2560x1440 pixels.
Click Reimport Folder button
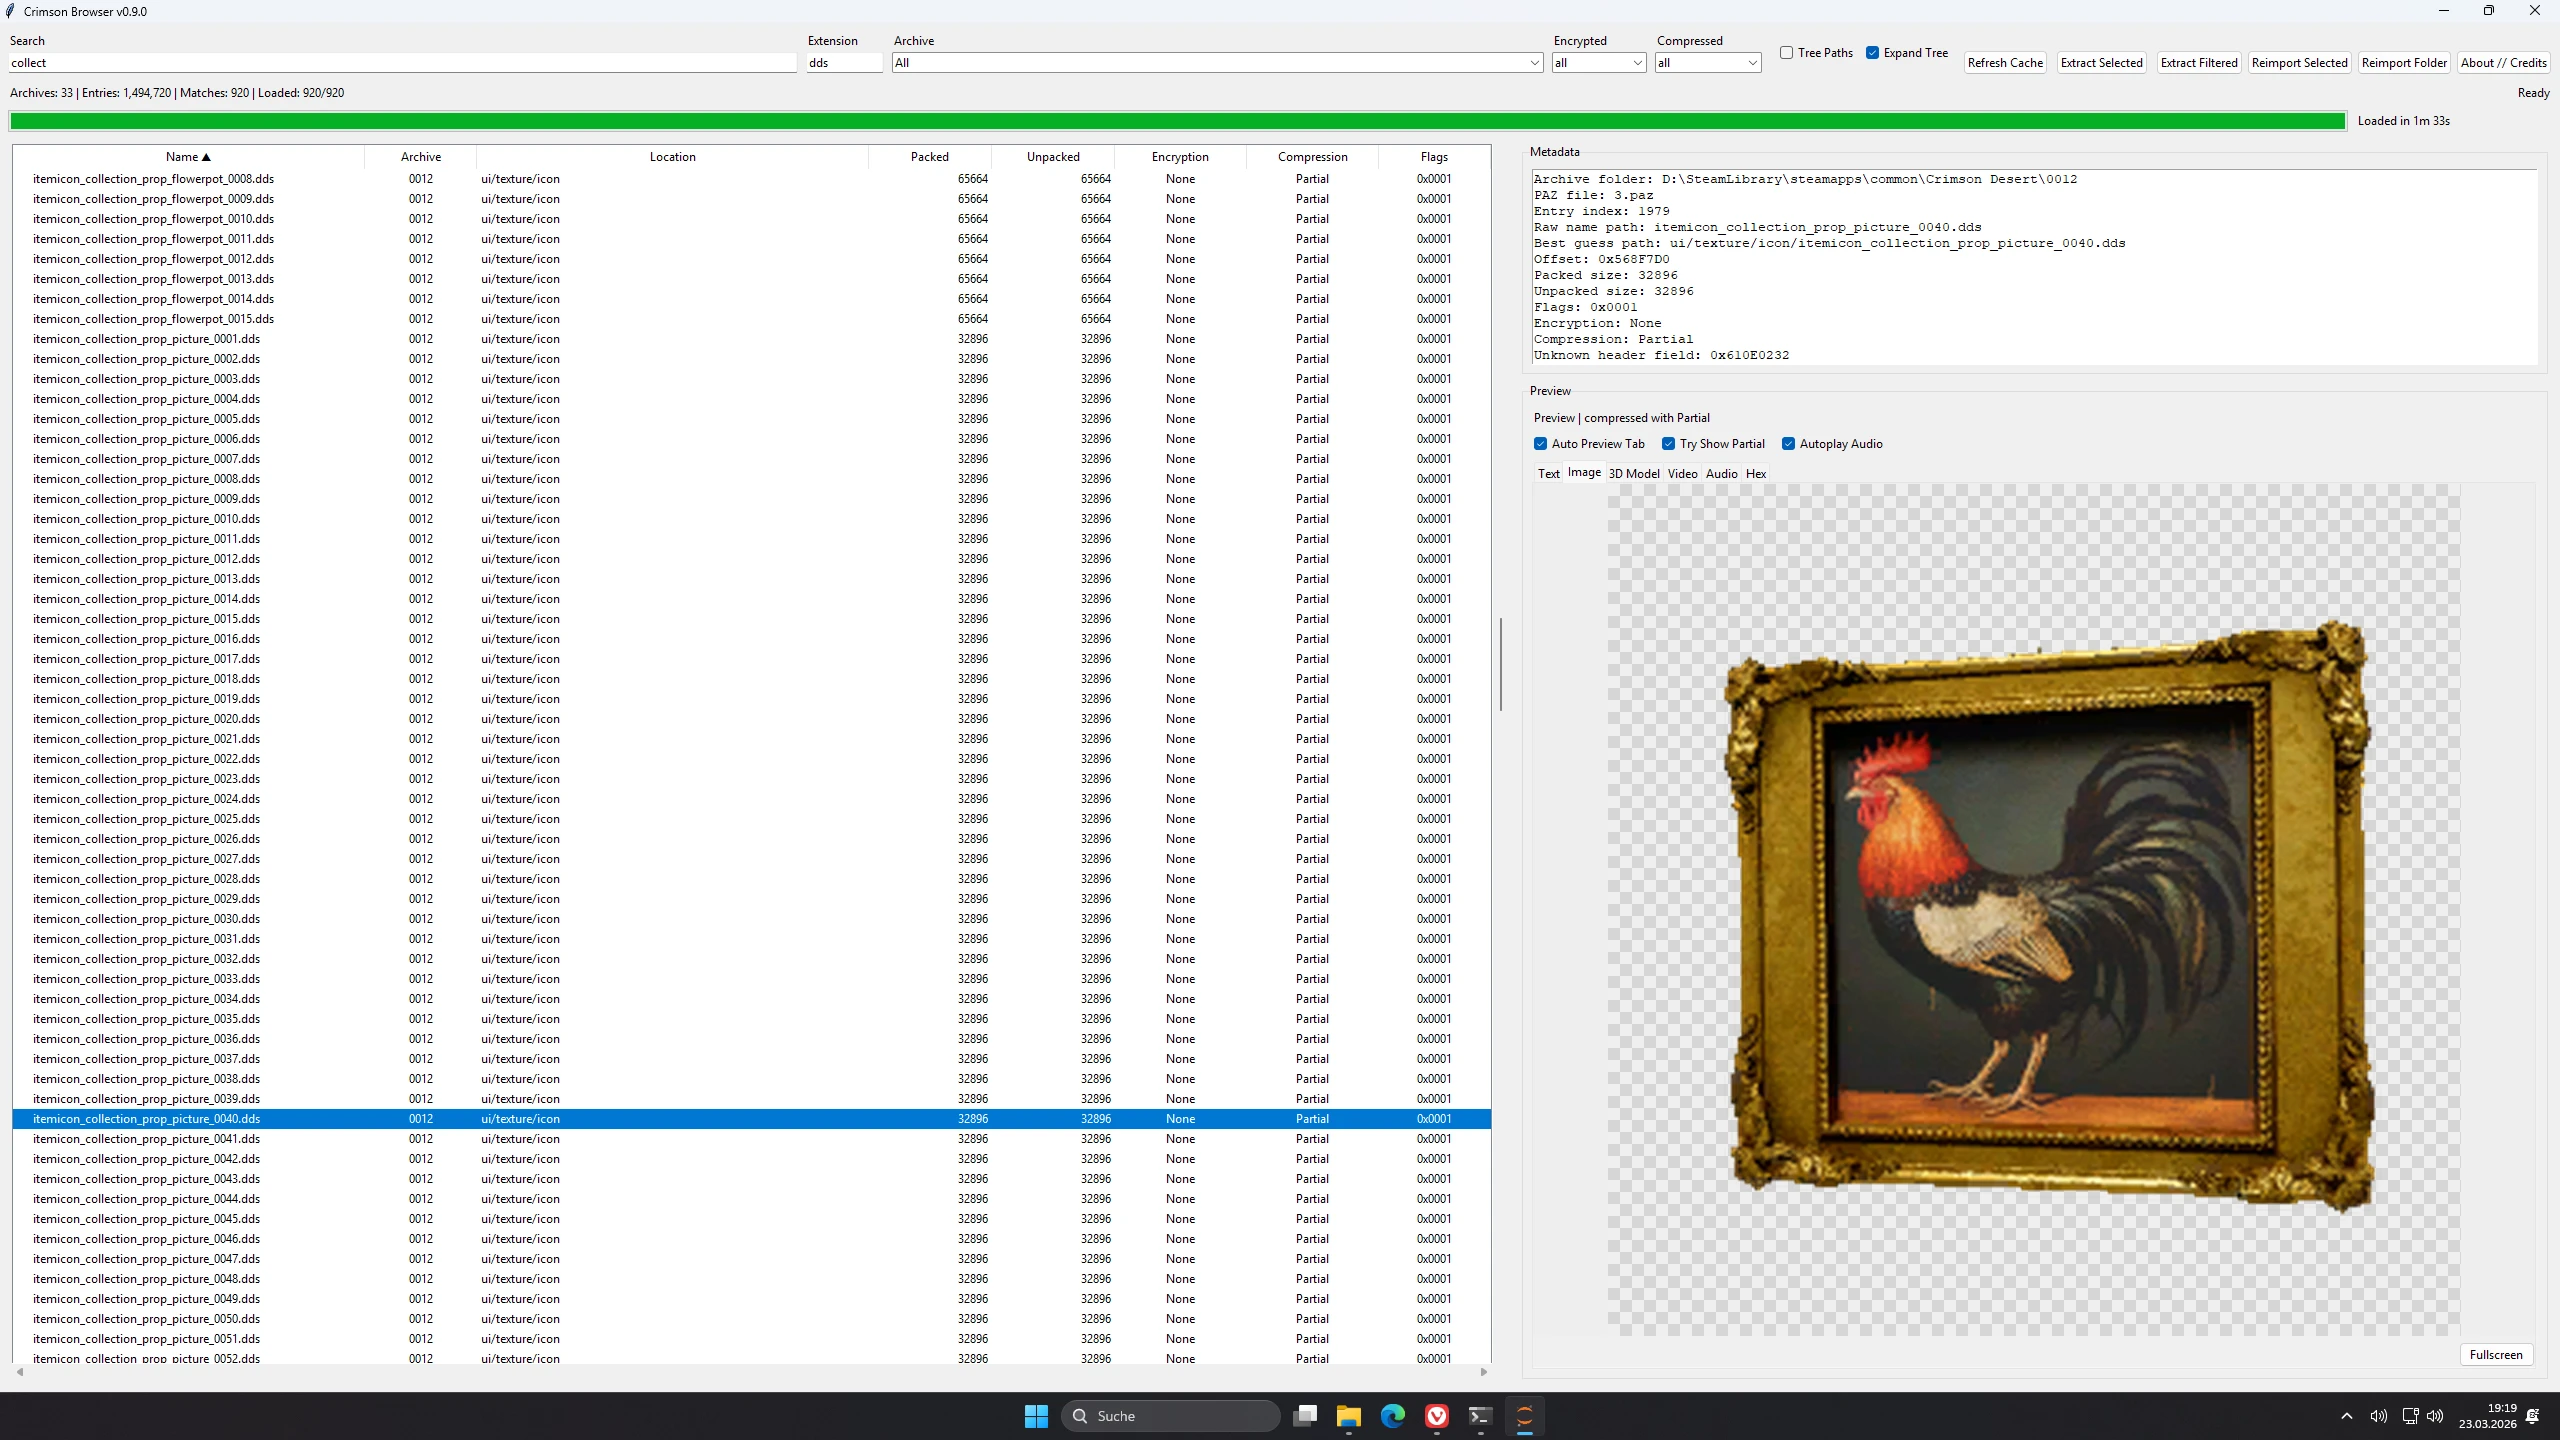2404,63
